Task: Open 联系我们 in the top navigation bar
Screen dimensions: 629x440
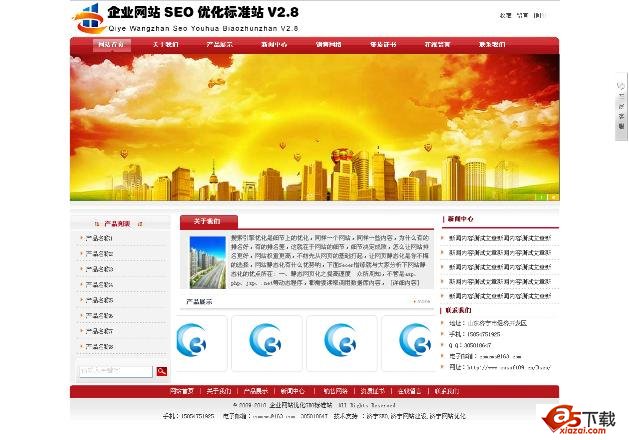Action: coord(492,45)
